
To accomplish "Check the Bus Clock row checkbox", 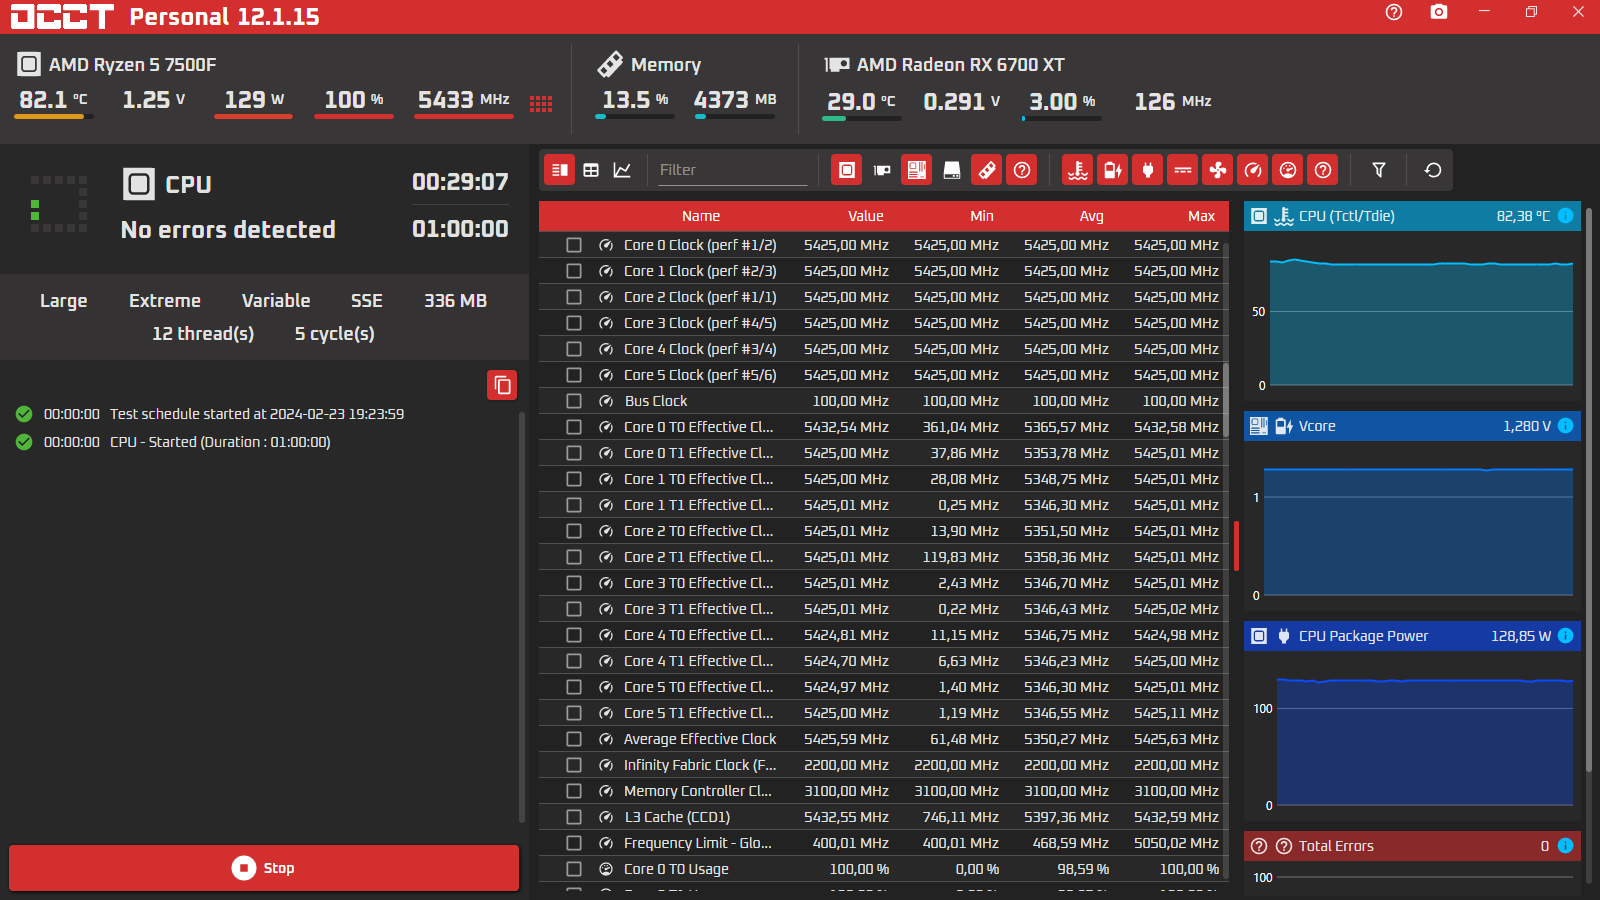I will [574, 401].
